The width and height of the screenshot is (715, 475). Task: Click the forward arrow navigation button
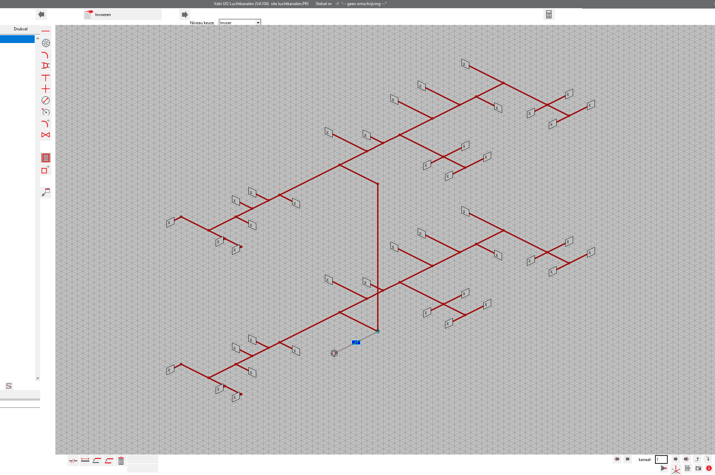[184, 15]
